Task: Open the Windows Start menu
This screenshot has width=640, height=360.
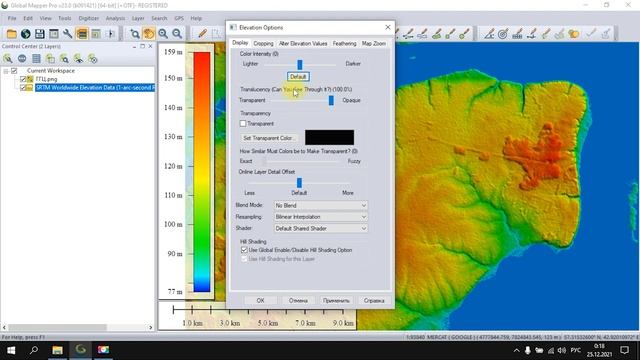Action: pos(11,350)
